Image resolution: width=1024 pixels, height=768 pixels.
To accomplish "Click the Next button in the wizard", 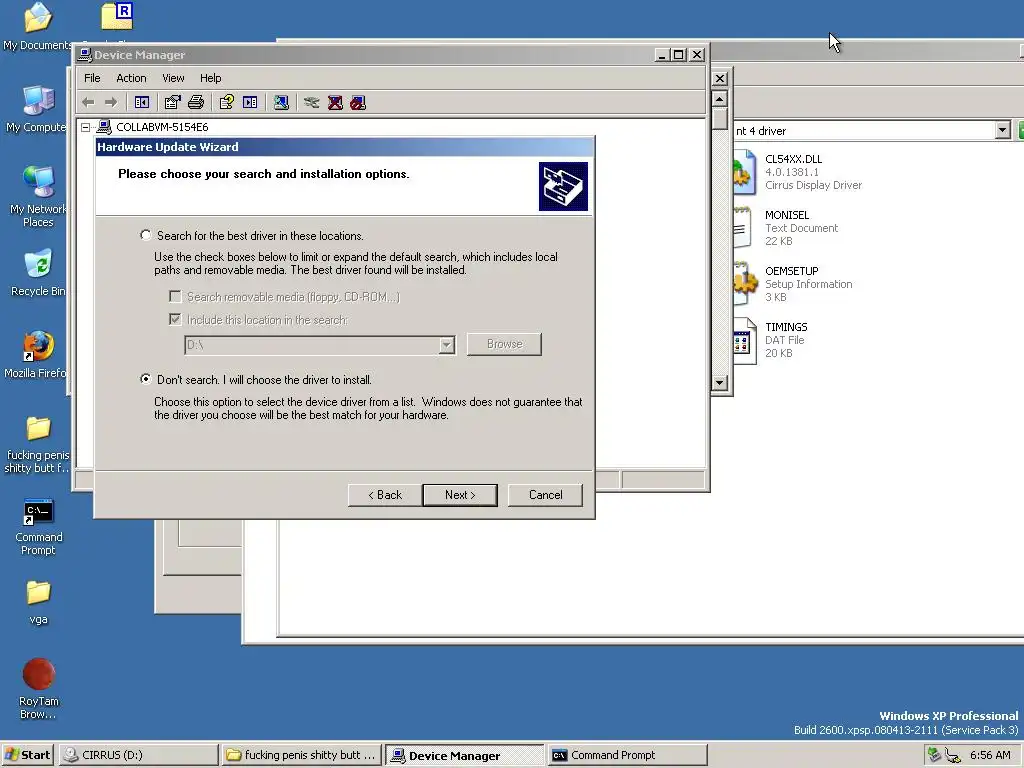I will 460,495.
